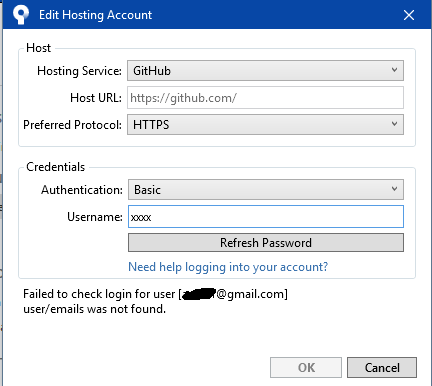432x386 pixels.
Task: Focus the Username text field
Action: pyautogui.click(x=266, y=217)
